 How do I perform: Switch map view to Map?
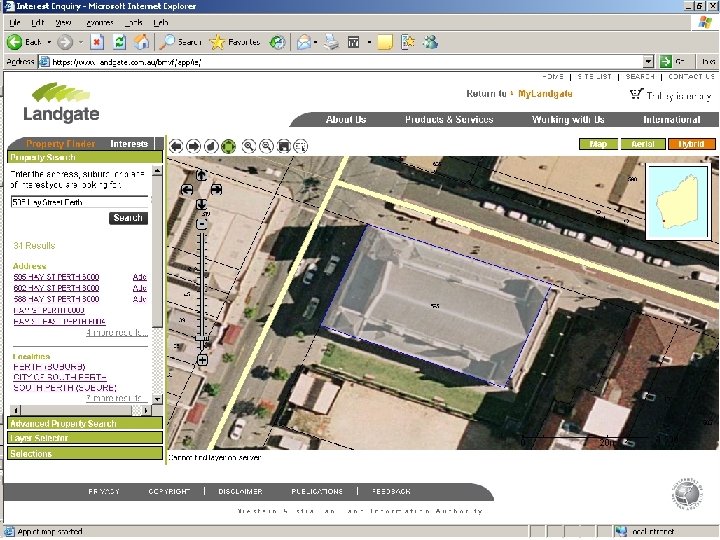coord(598,144)
